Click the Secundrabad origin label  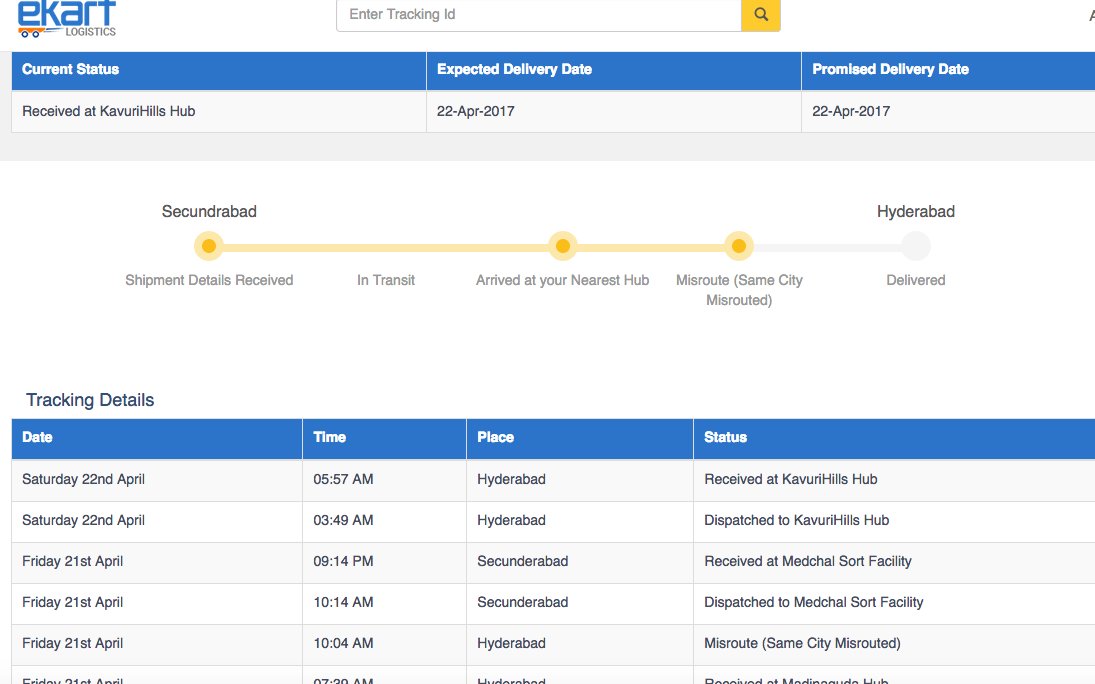209,212
